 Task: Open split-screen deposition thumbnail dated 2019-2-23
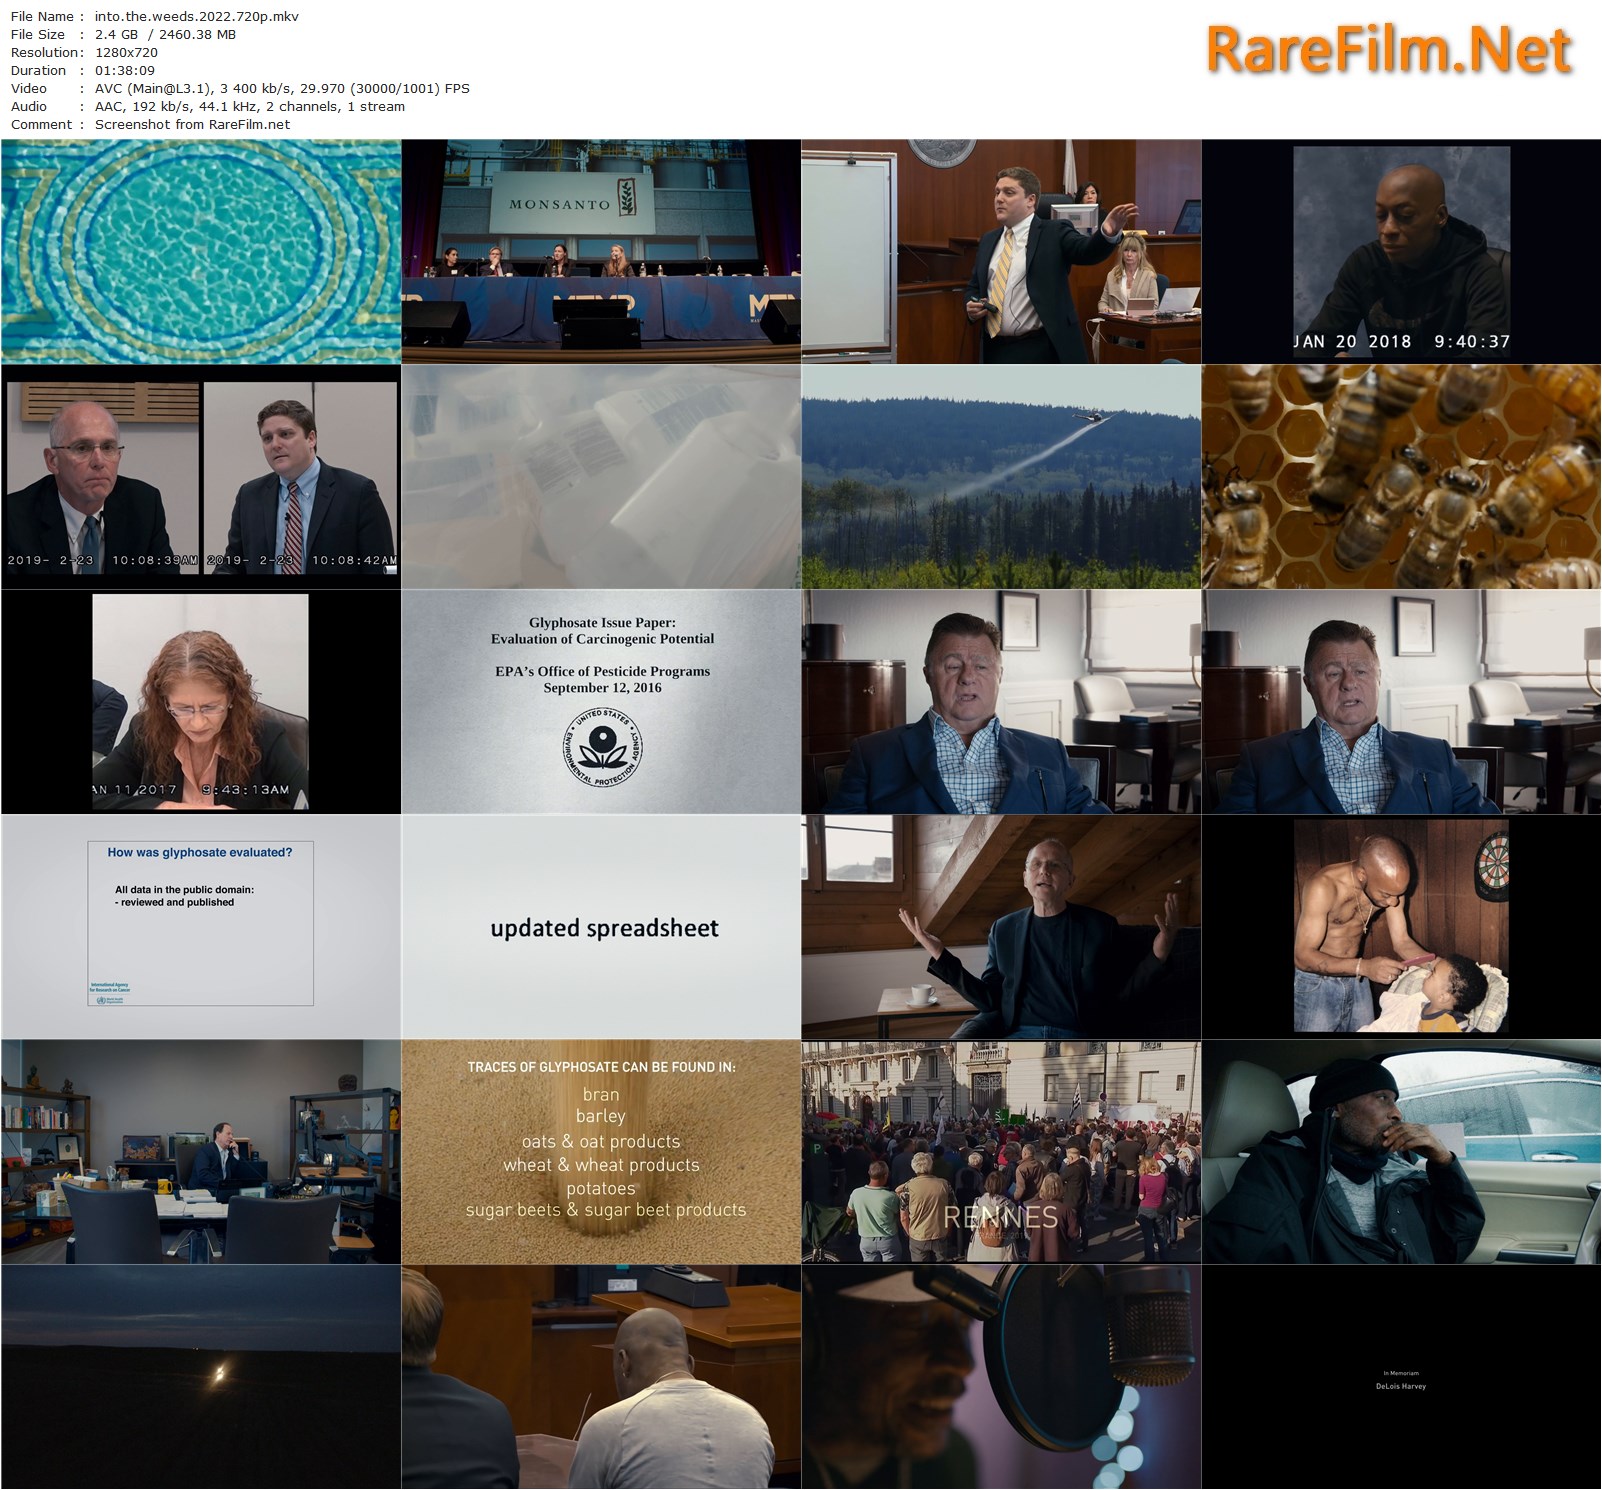point(201,476)
